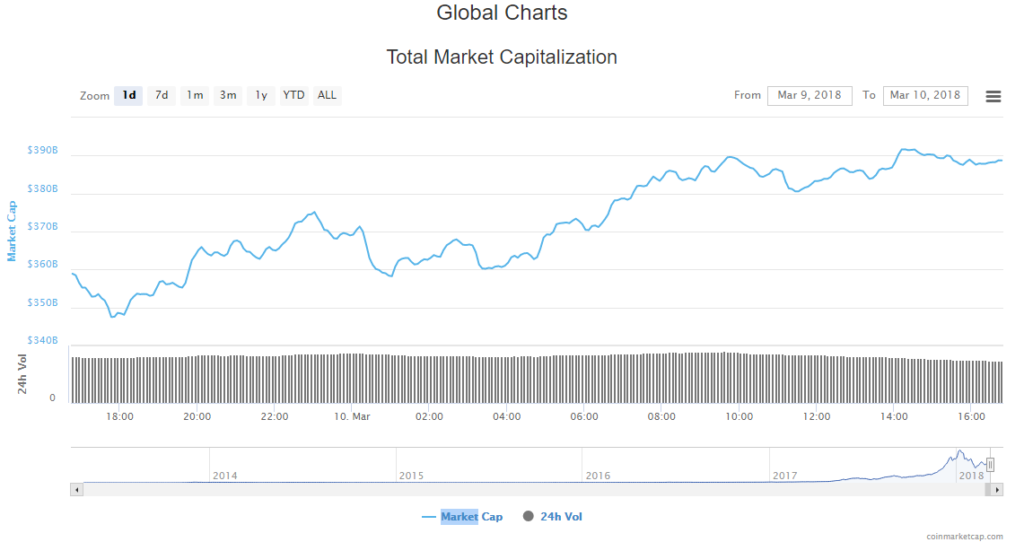This screenshot has height=542, width=1024.
Task: Open the coinmarketcap.com credit link
Action: point(969,536)
